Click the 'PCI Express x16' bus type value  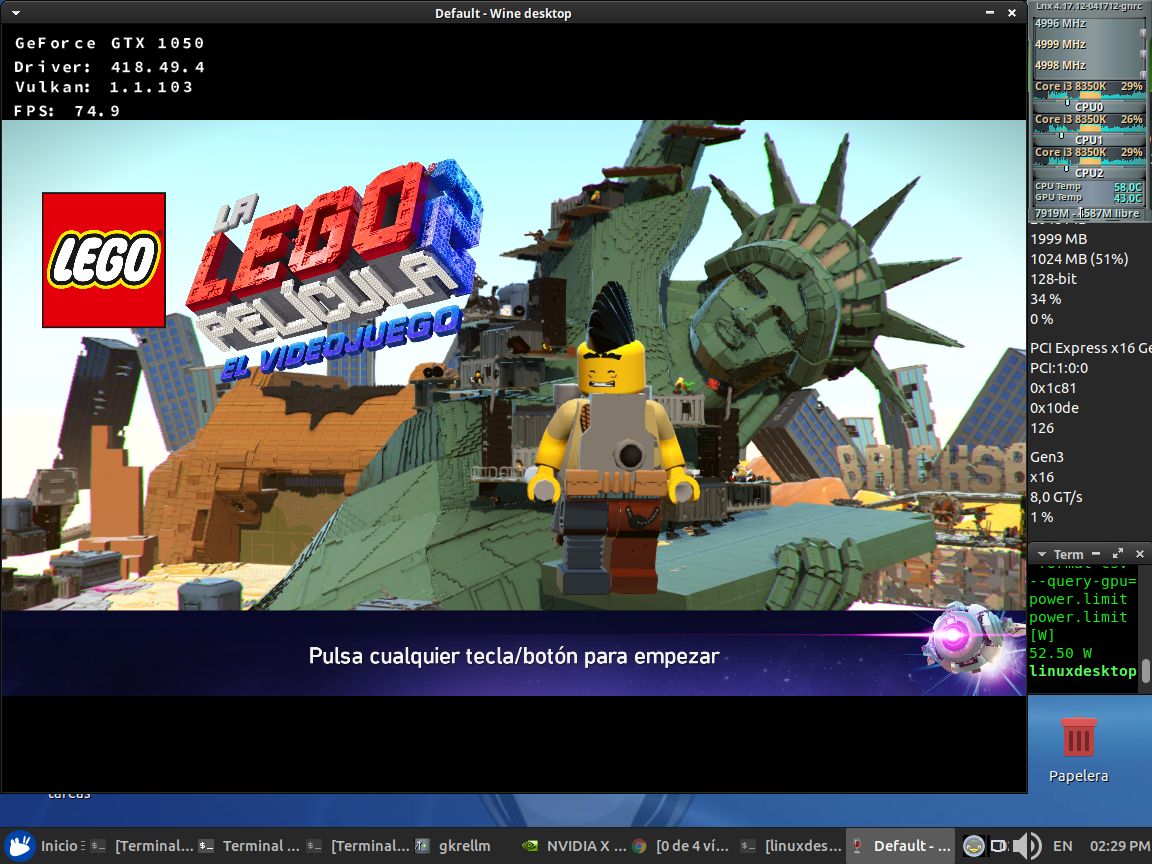tap(1090, 348)
